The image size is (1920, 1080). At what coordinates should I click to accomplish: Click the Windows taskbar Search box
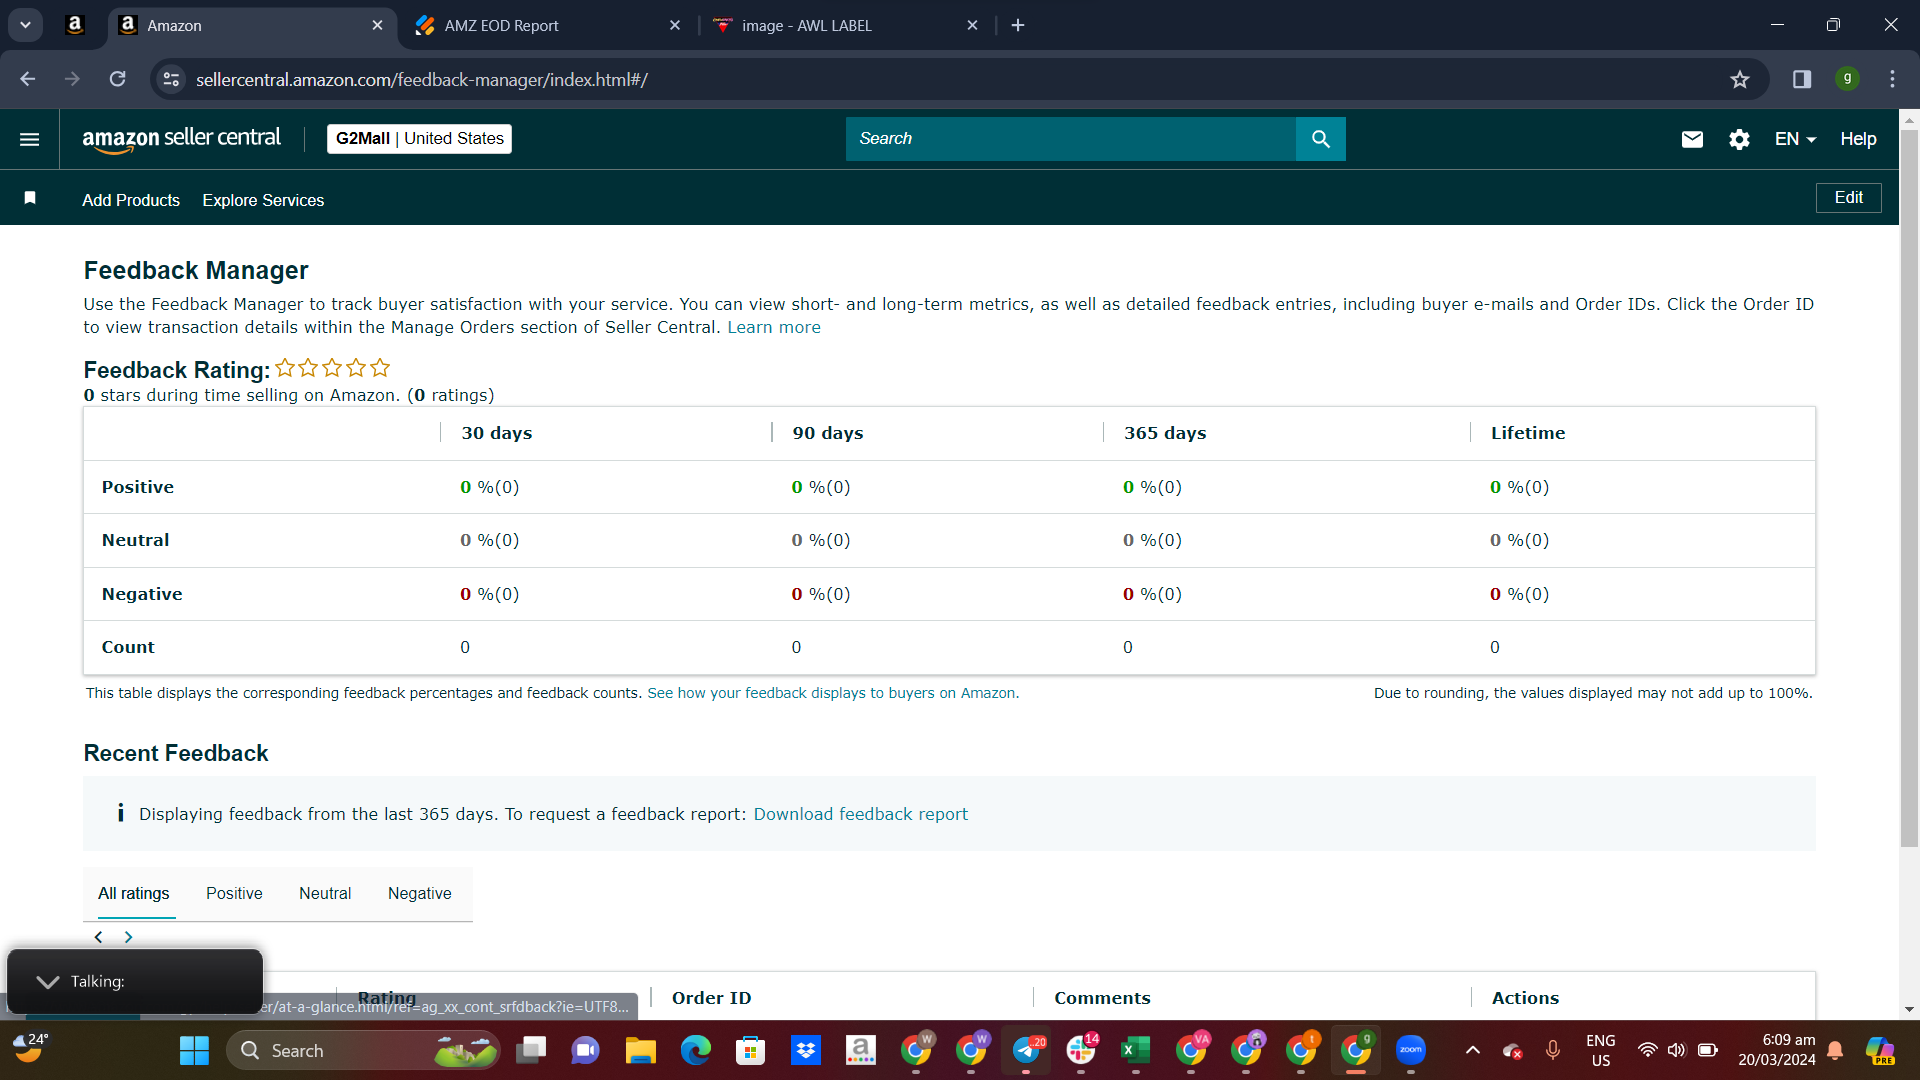pos(364,1050)
